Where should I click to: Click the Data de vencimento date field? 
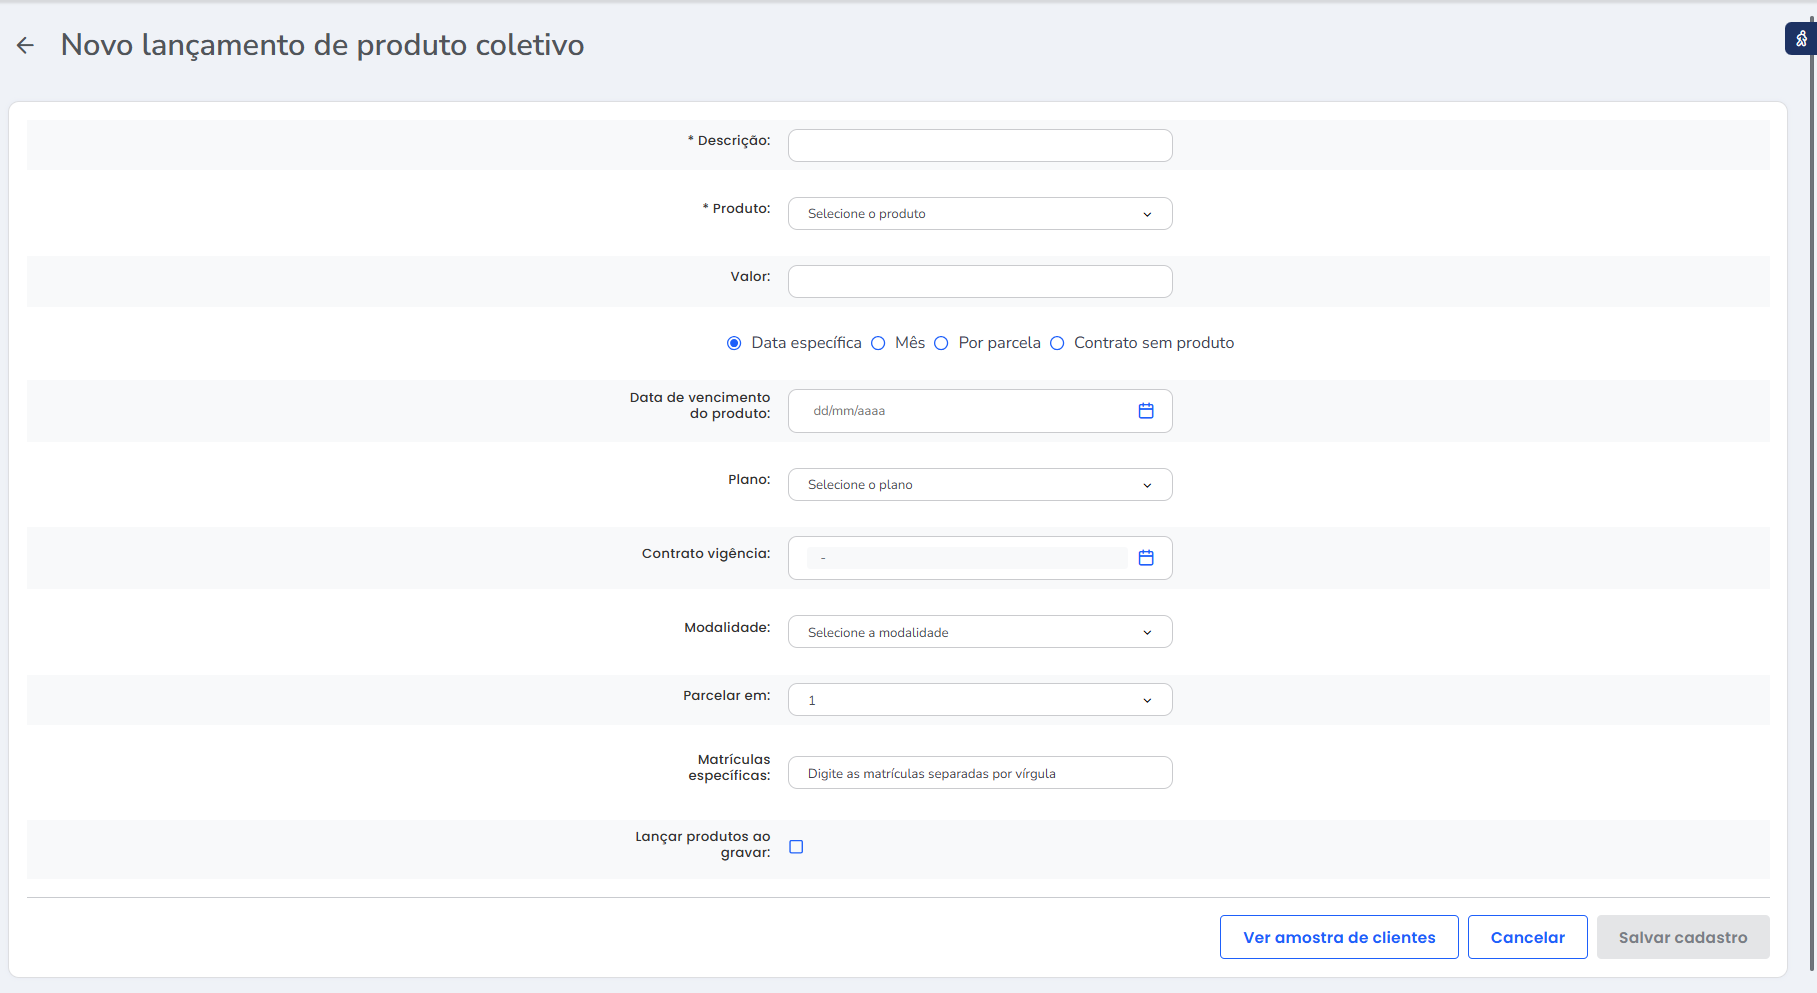[960, 411]
